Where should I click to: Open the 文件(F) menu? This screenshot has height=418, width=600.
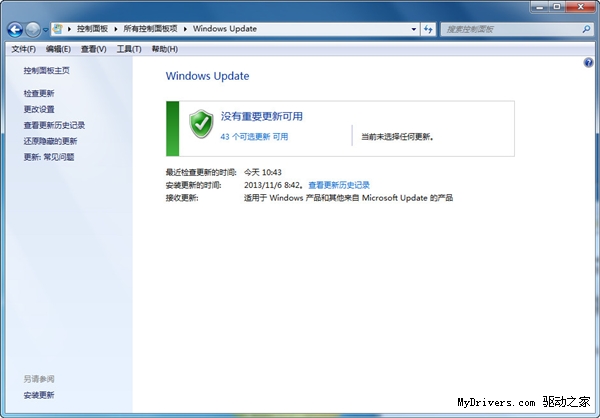[23, 49]
